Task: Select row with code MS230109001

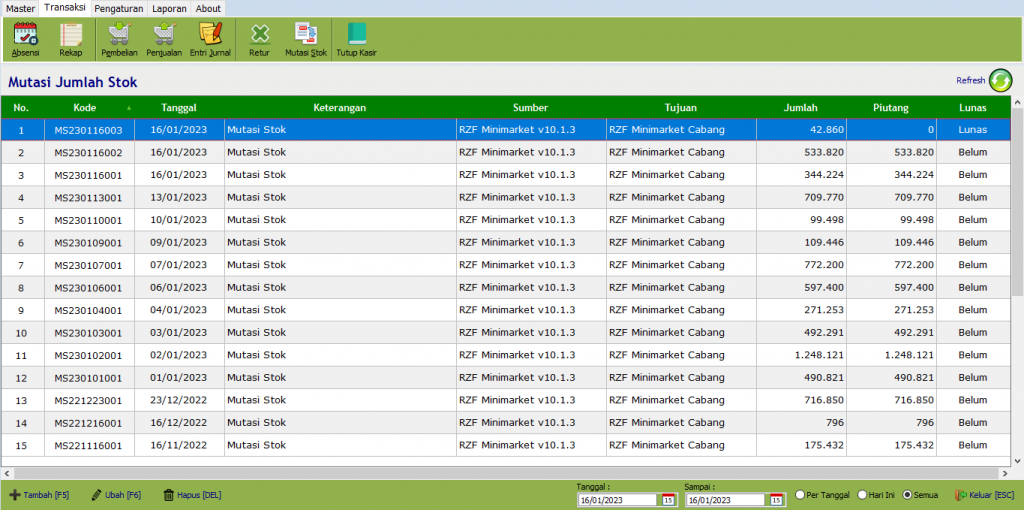Action: click(505, 242)
